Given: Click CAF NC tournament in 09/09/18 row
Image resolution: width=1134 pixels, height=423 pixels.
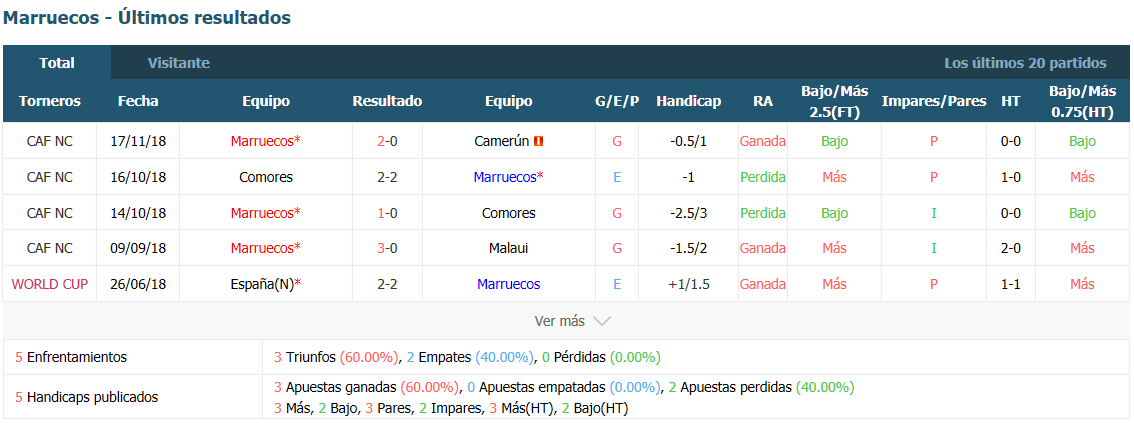Looking at the screenshot, I should pyautogui.click(x=50, y=248).
